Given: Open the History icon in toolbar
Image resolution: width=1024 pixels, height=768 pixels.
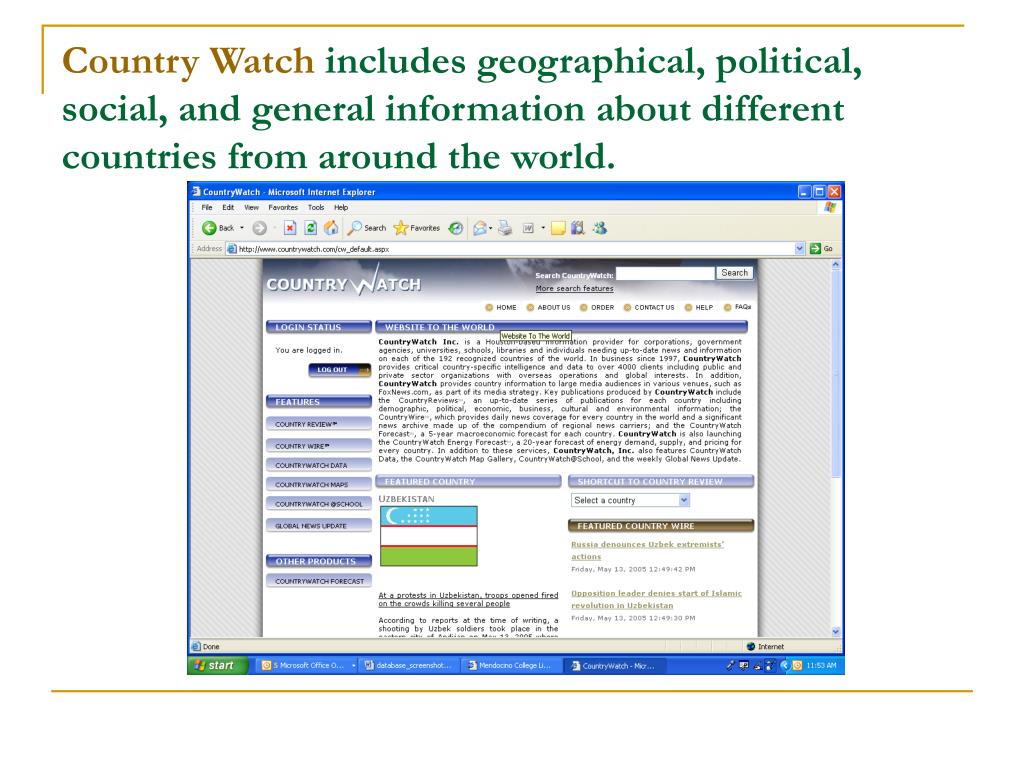Looking at the screenshot, I should [x=456, y=228].
